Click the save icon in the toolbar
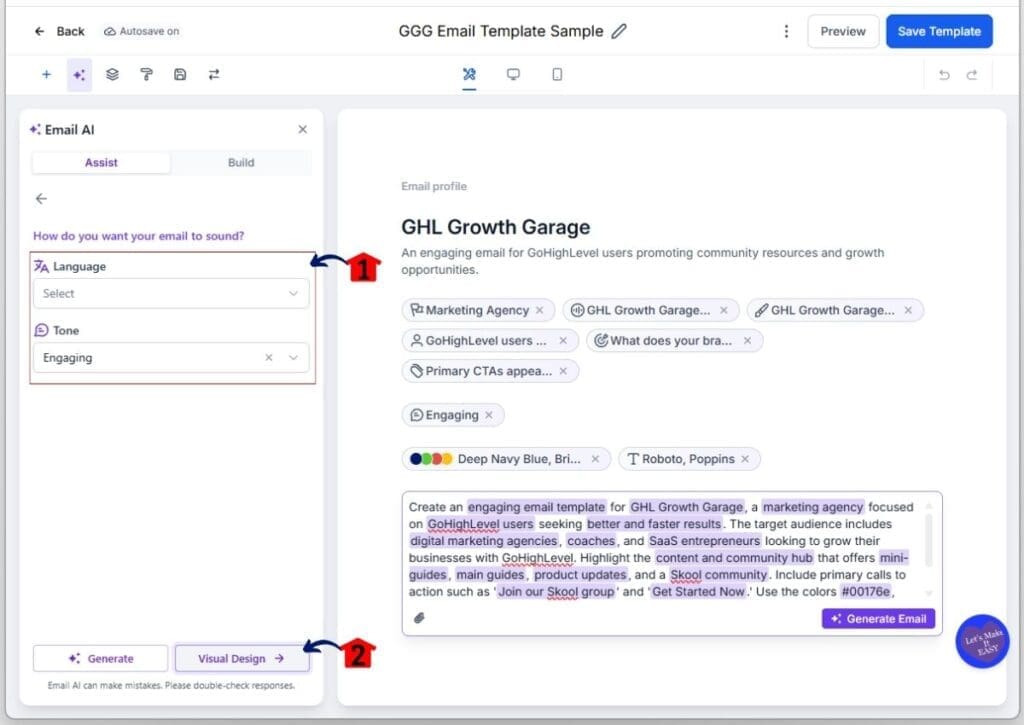This screenshot has width=1024, height=725. [180, 74]
